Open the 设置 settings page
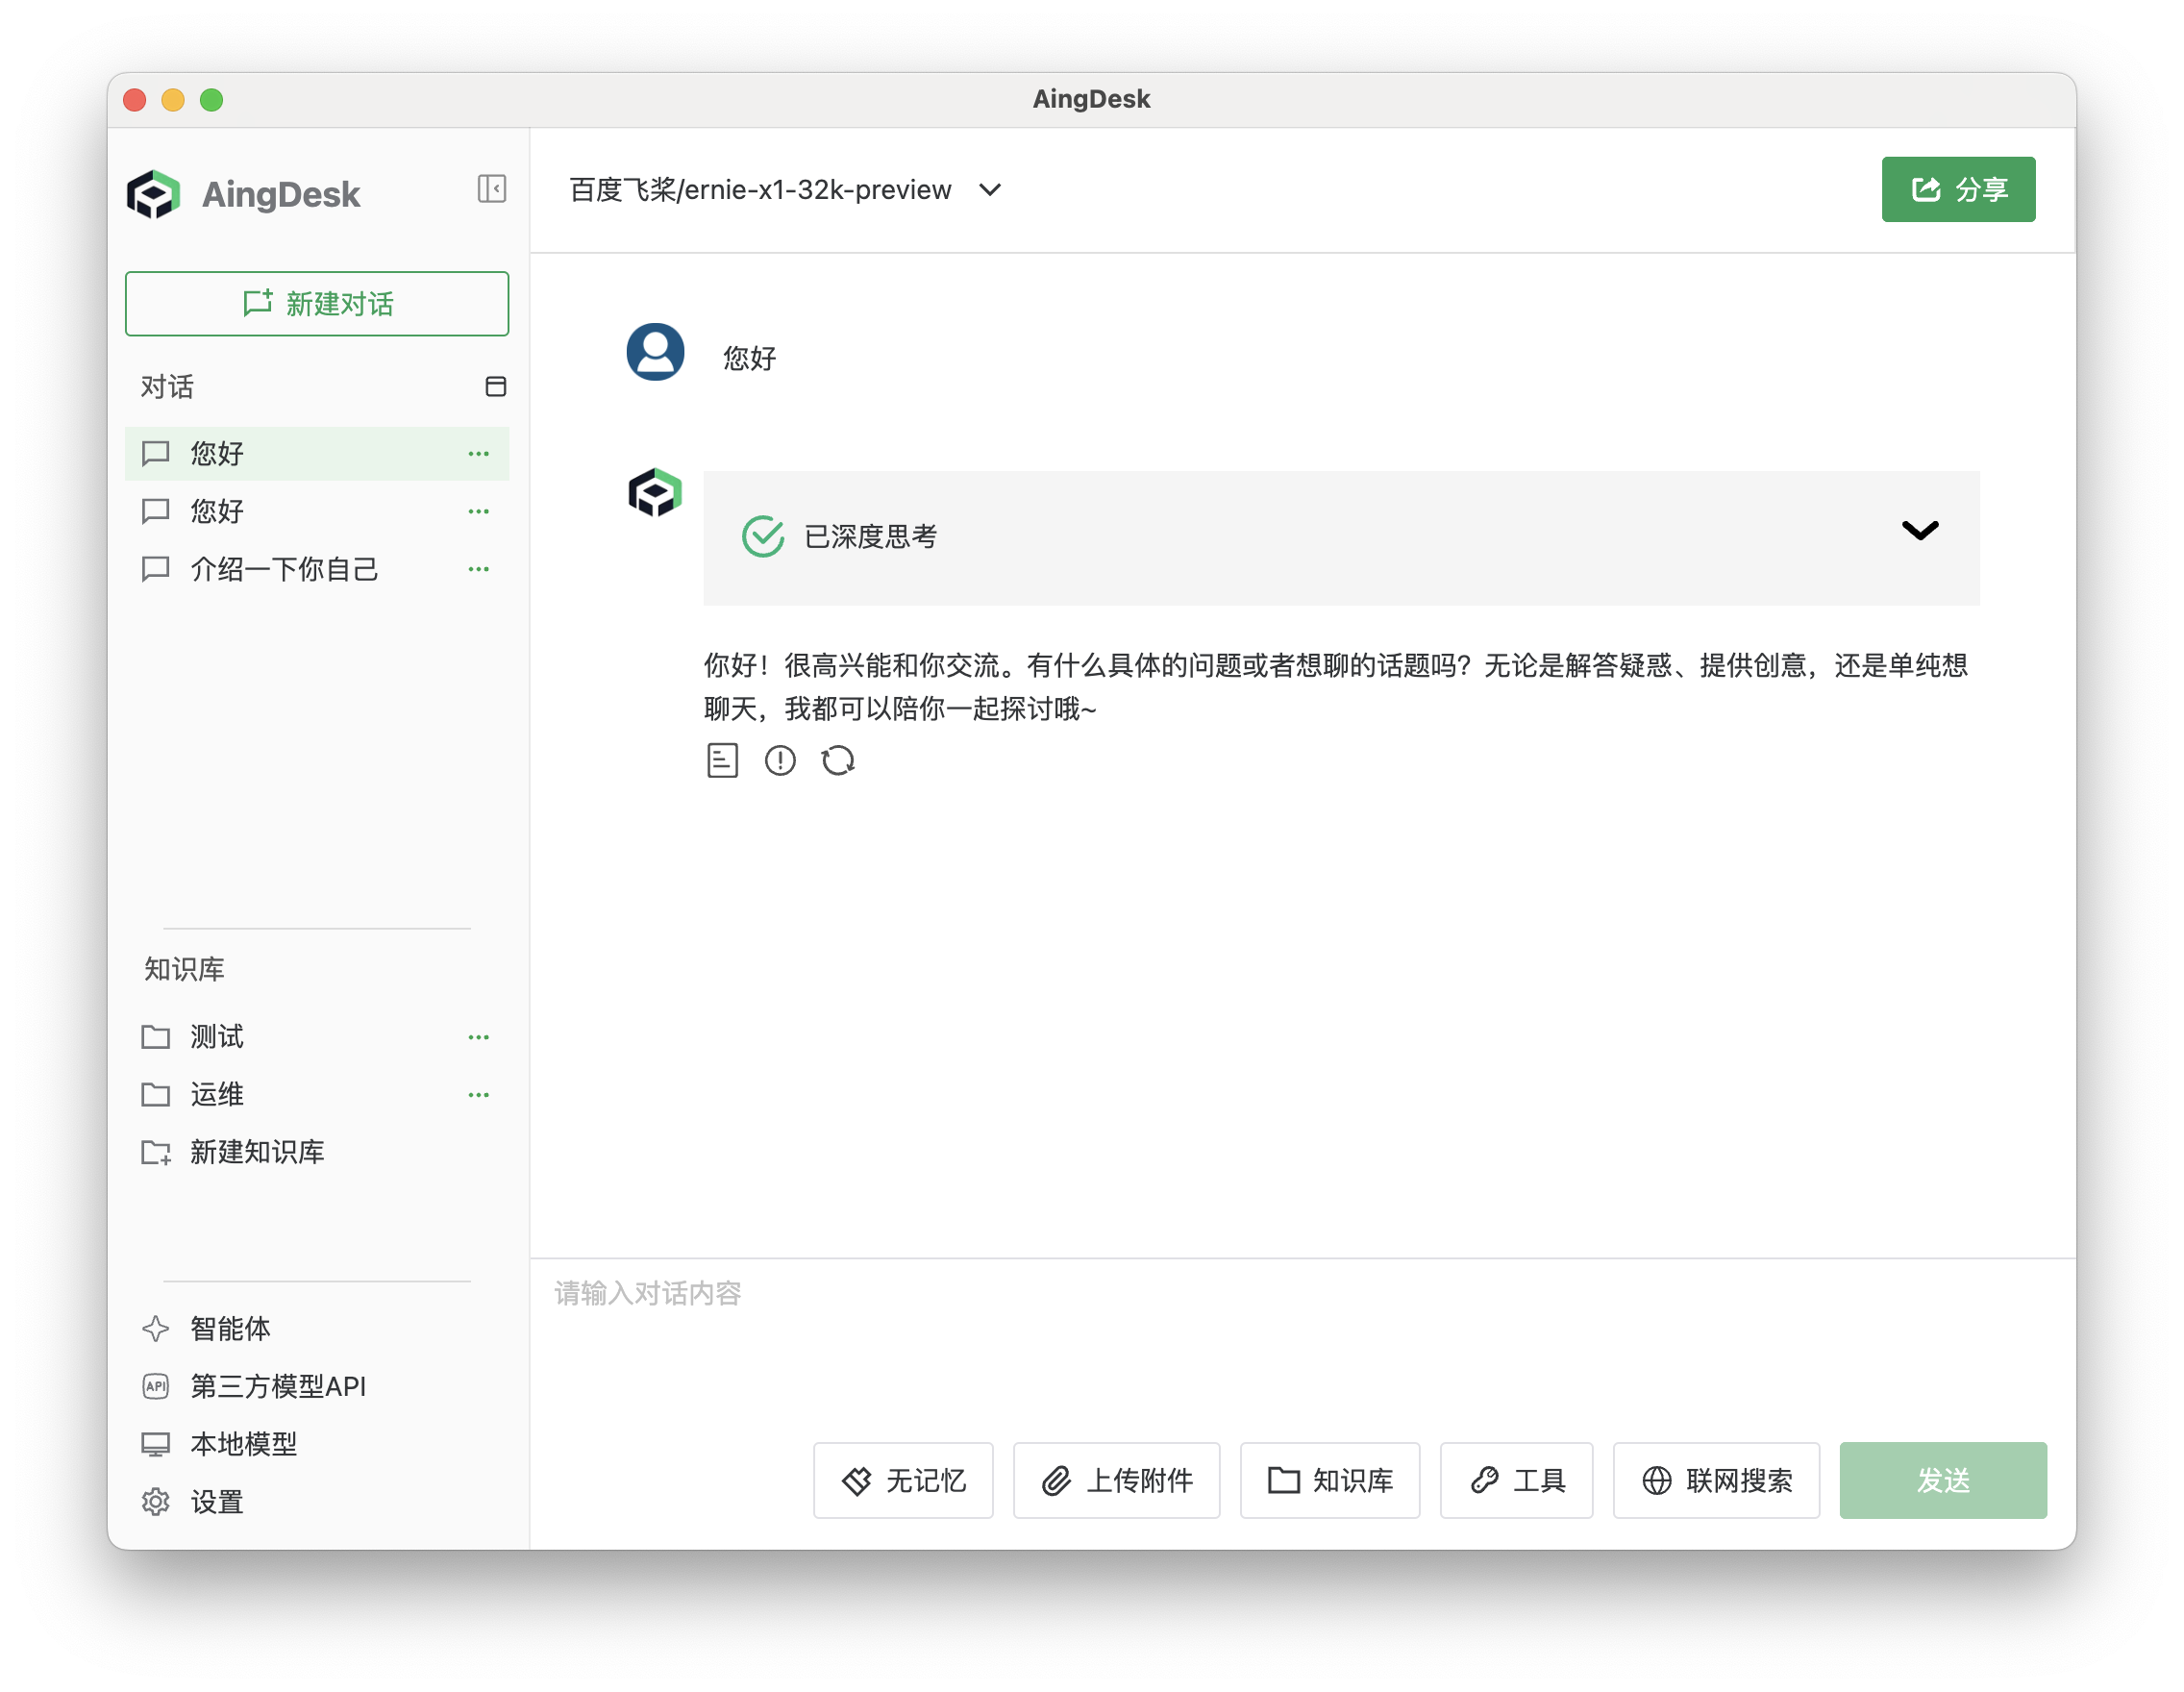The height and width of the screenshot is (1692, 2184). click(x=216, y=1502)
